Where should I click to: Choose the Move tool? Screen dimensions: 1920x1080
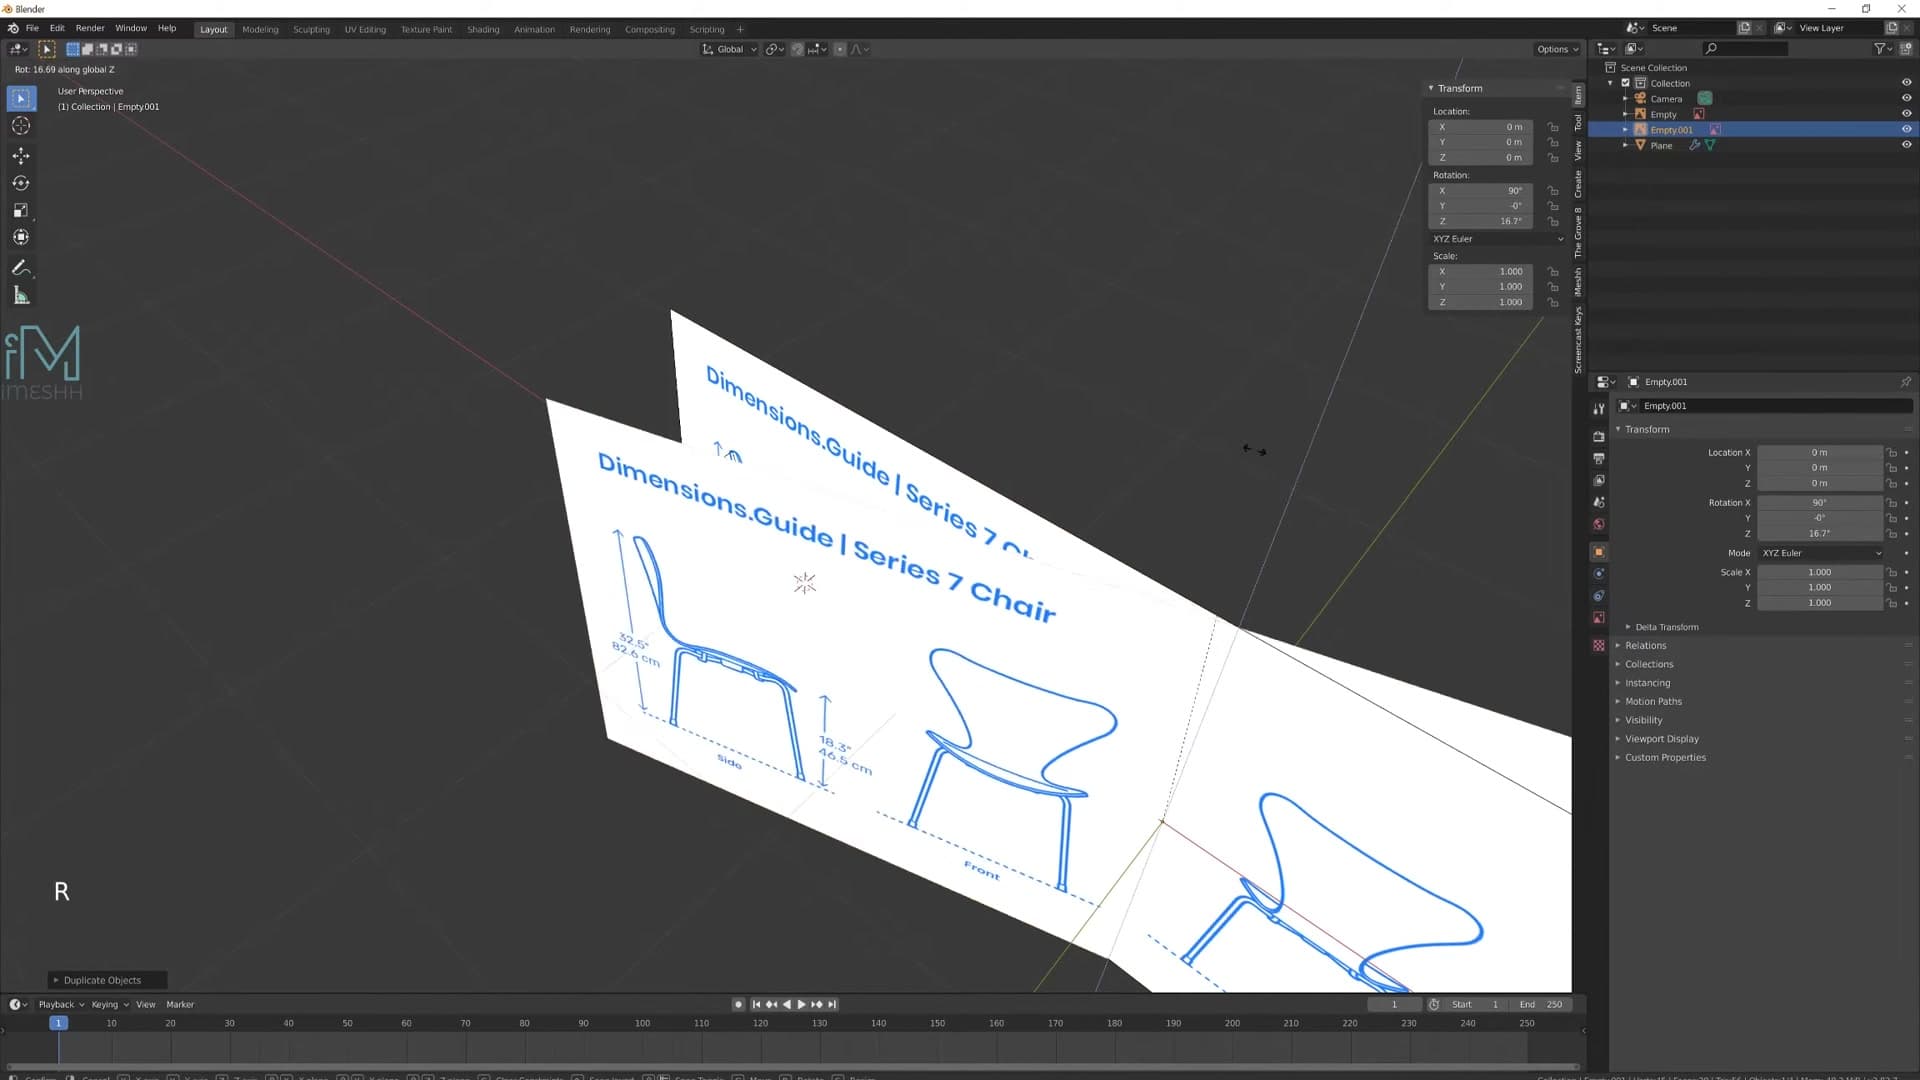21,156
